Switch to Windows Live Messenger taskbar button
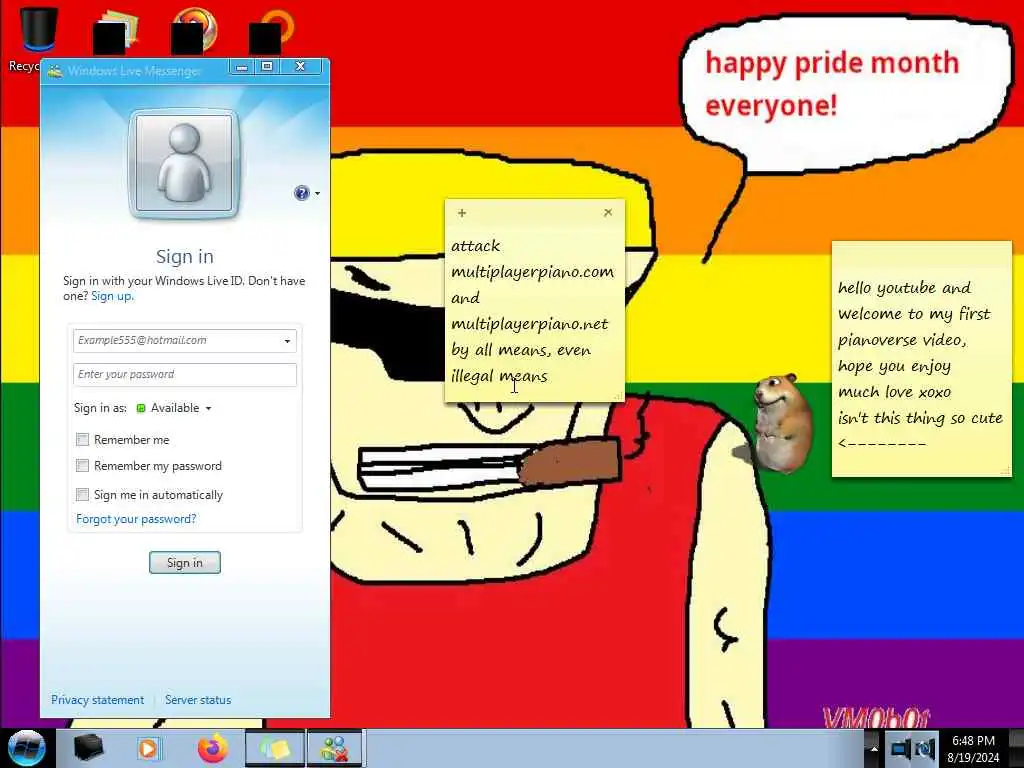Screen dimensions: 1024x768 335,748
